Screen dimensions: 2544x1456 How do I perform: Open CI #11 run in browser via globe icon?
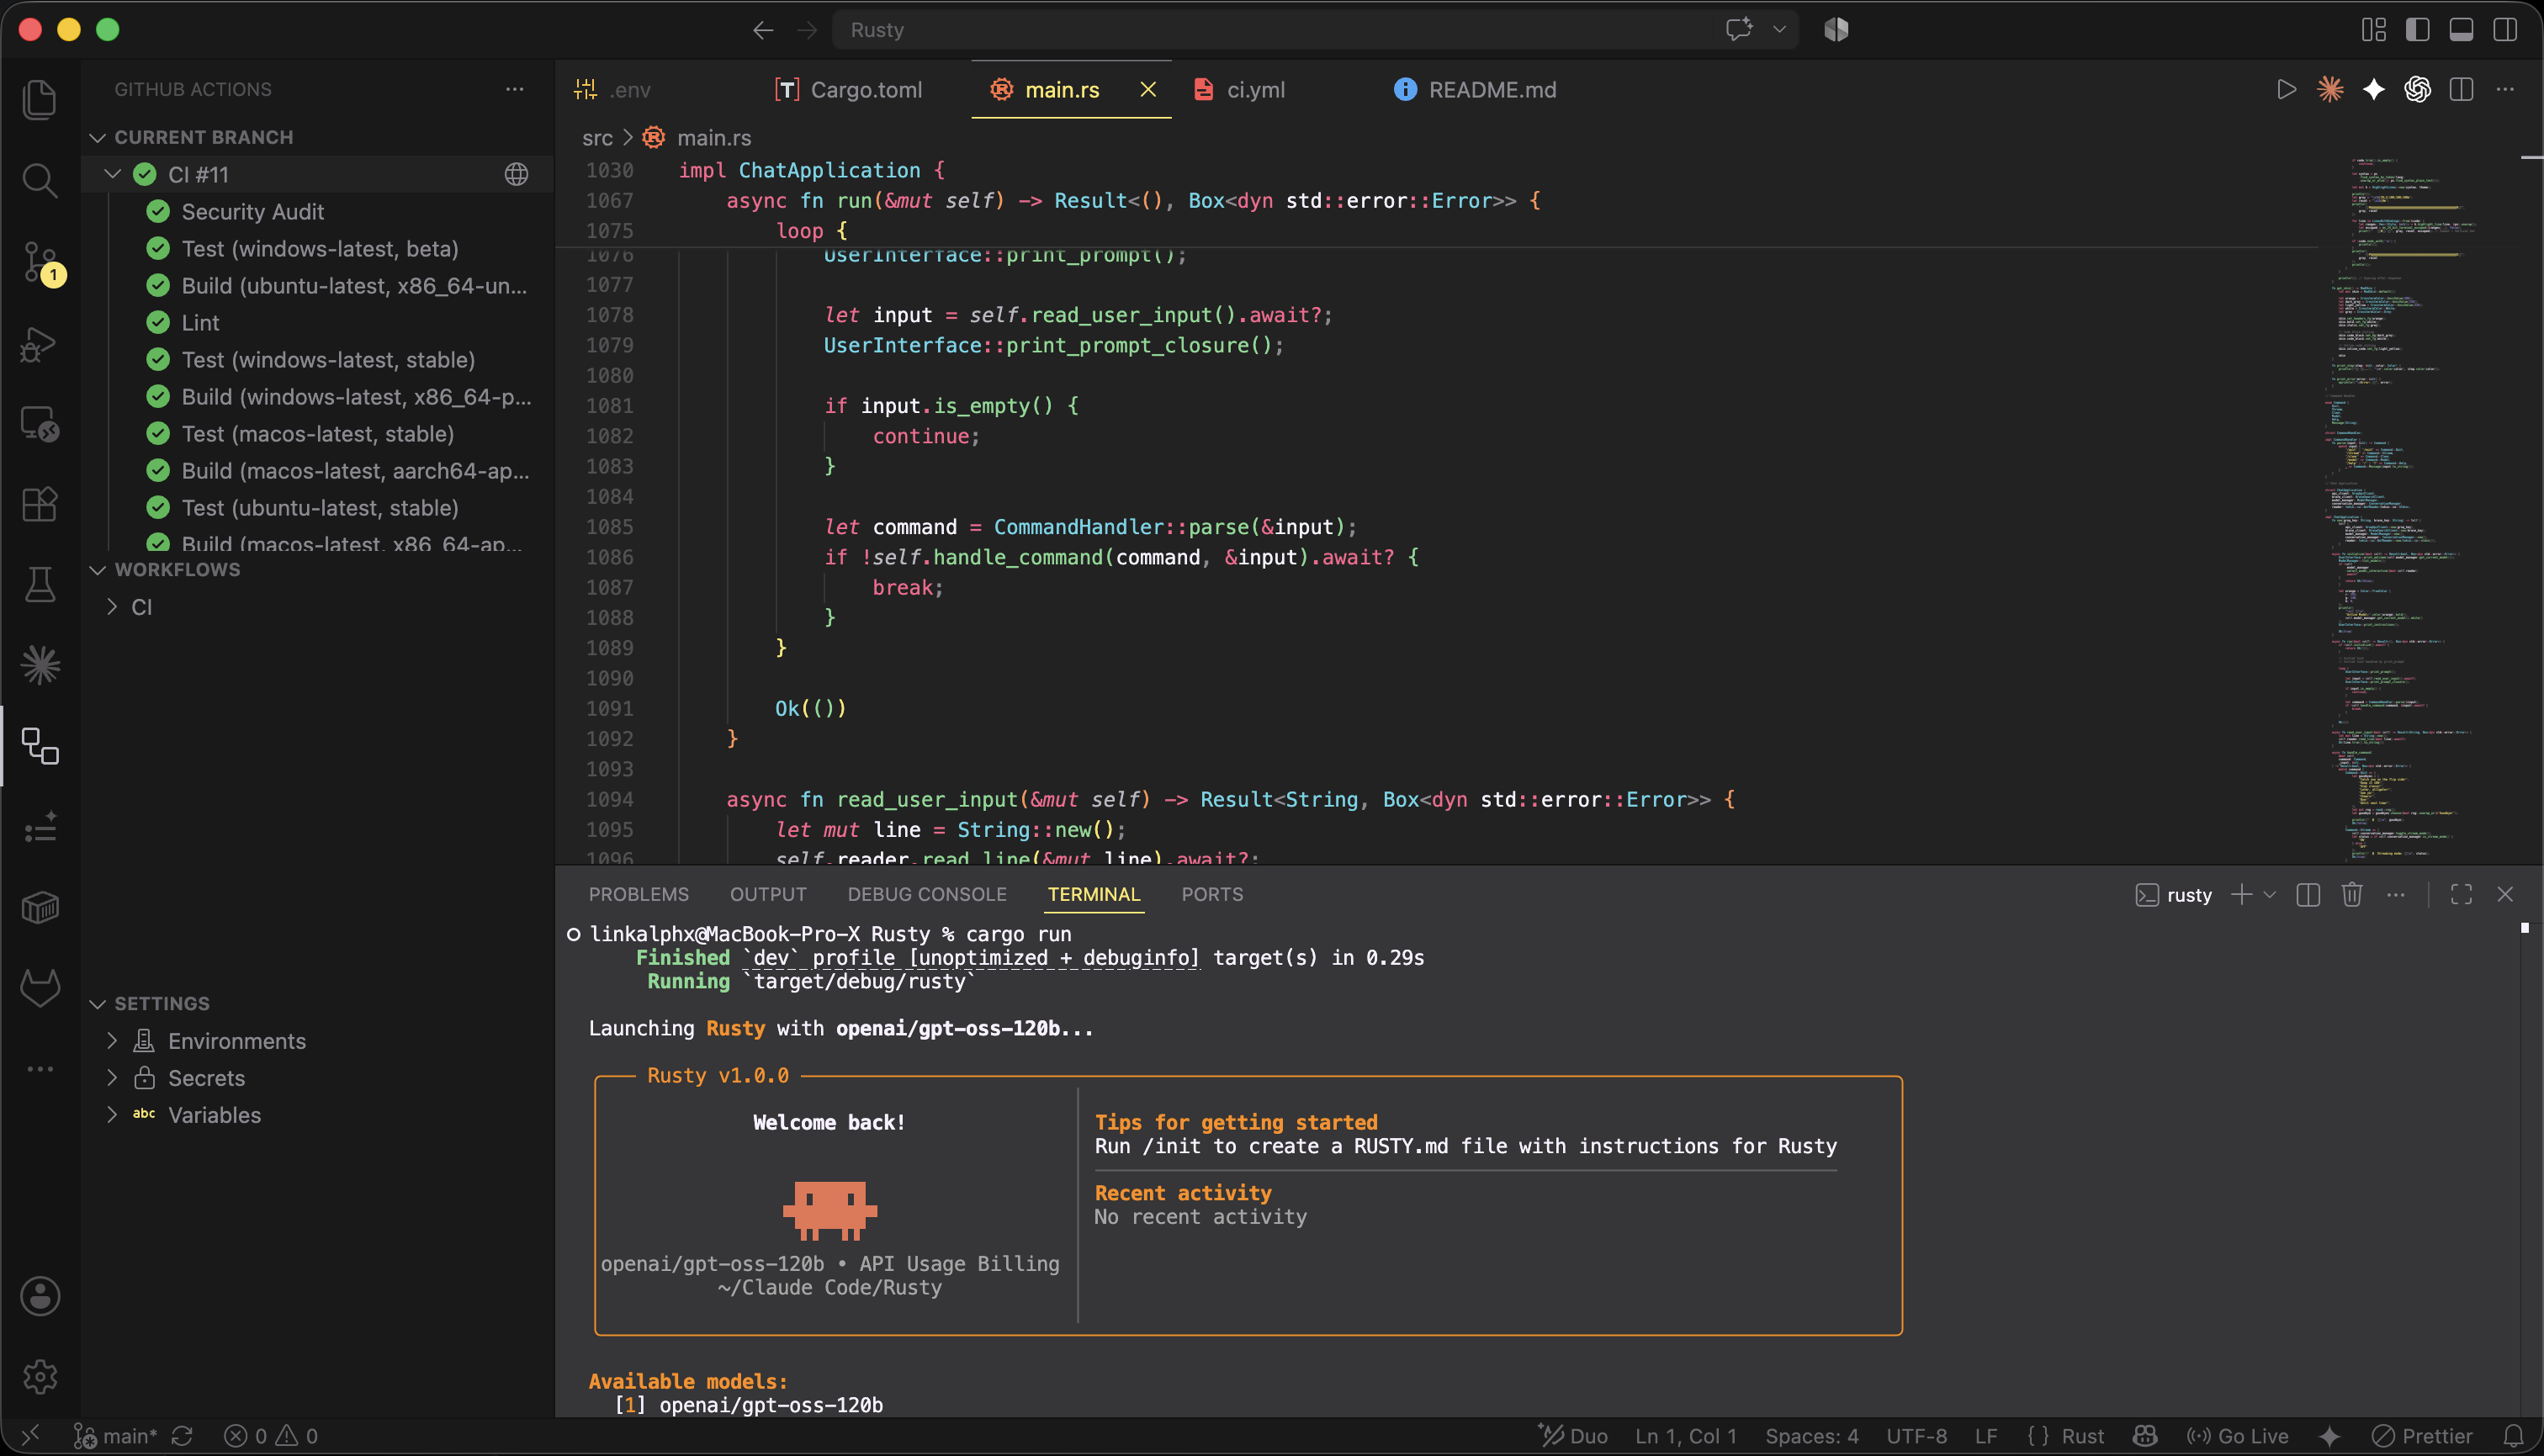click(x=516, y=174)
